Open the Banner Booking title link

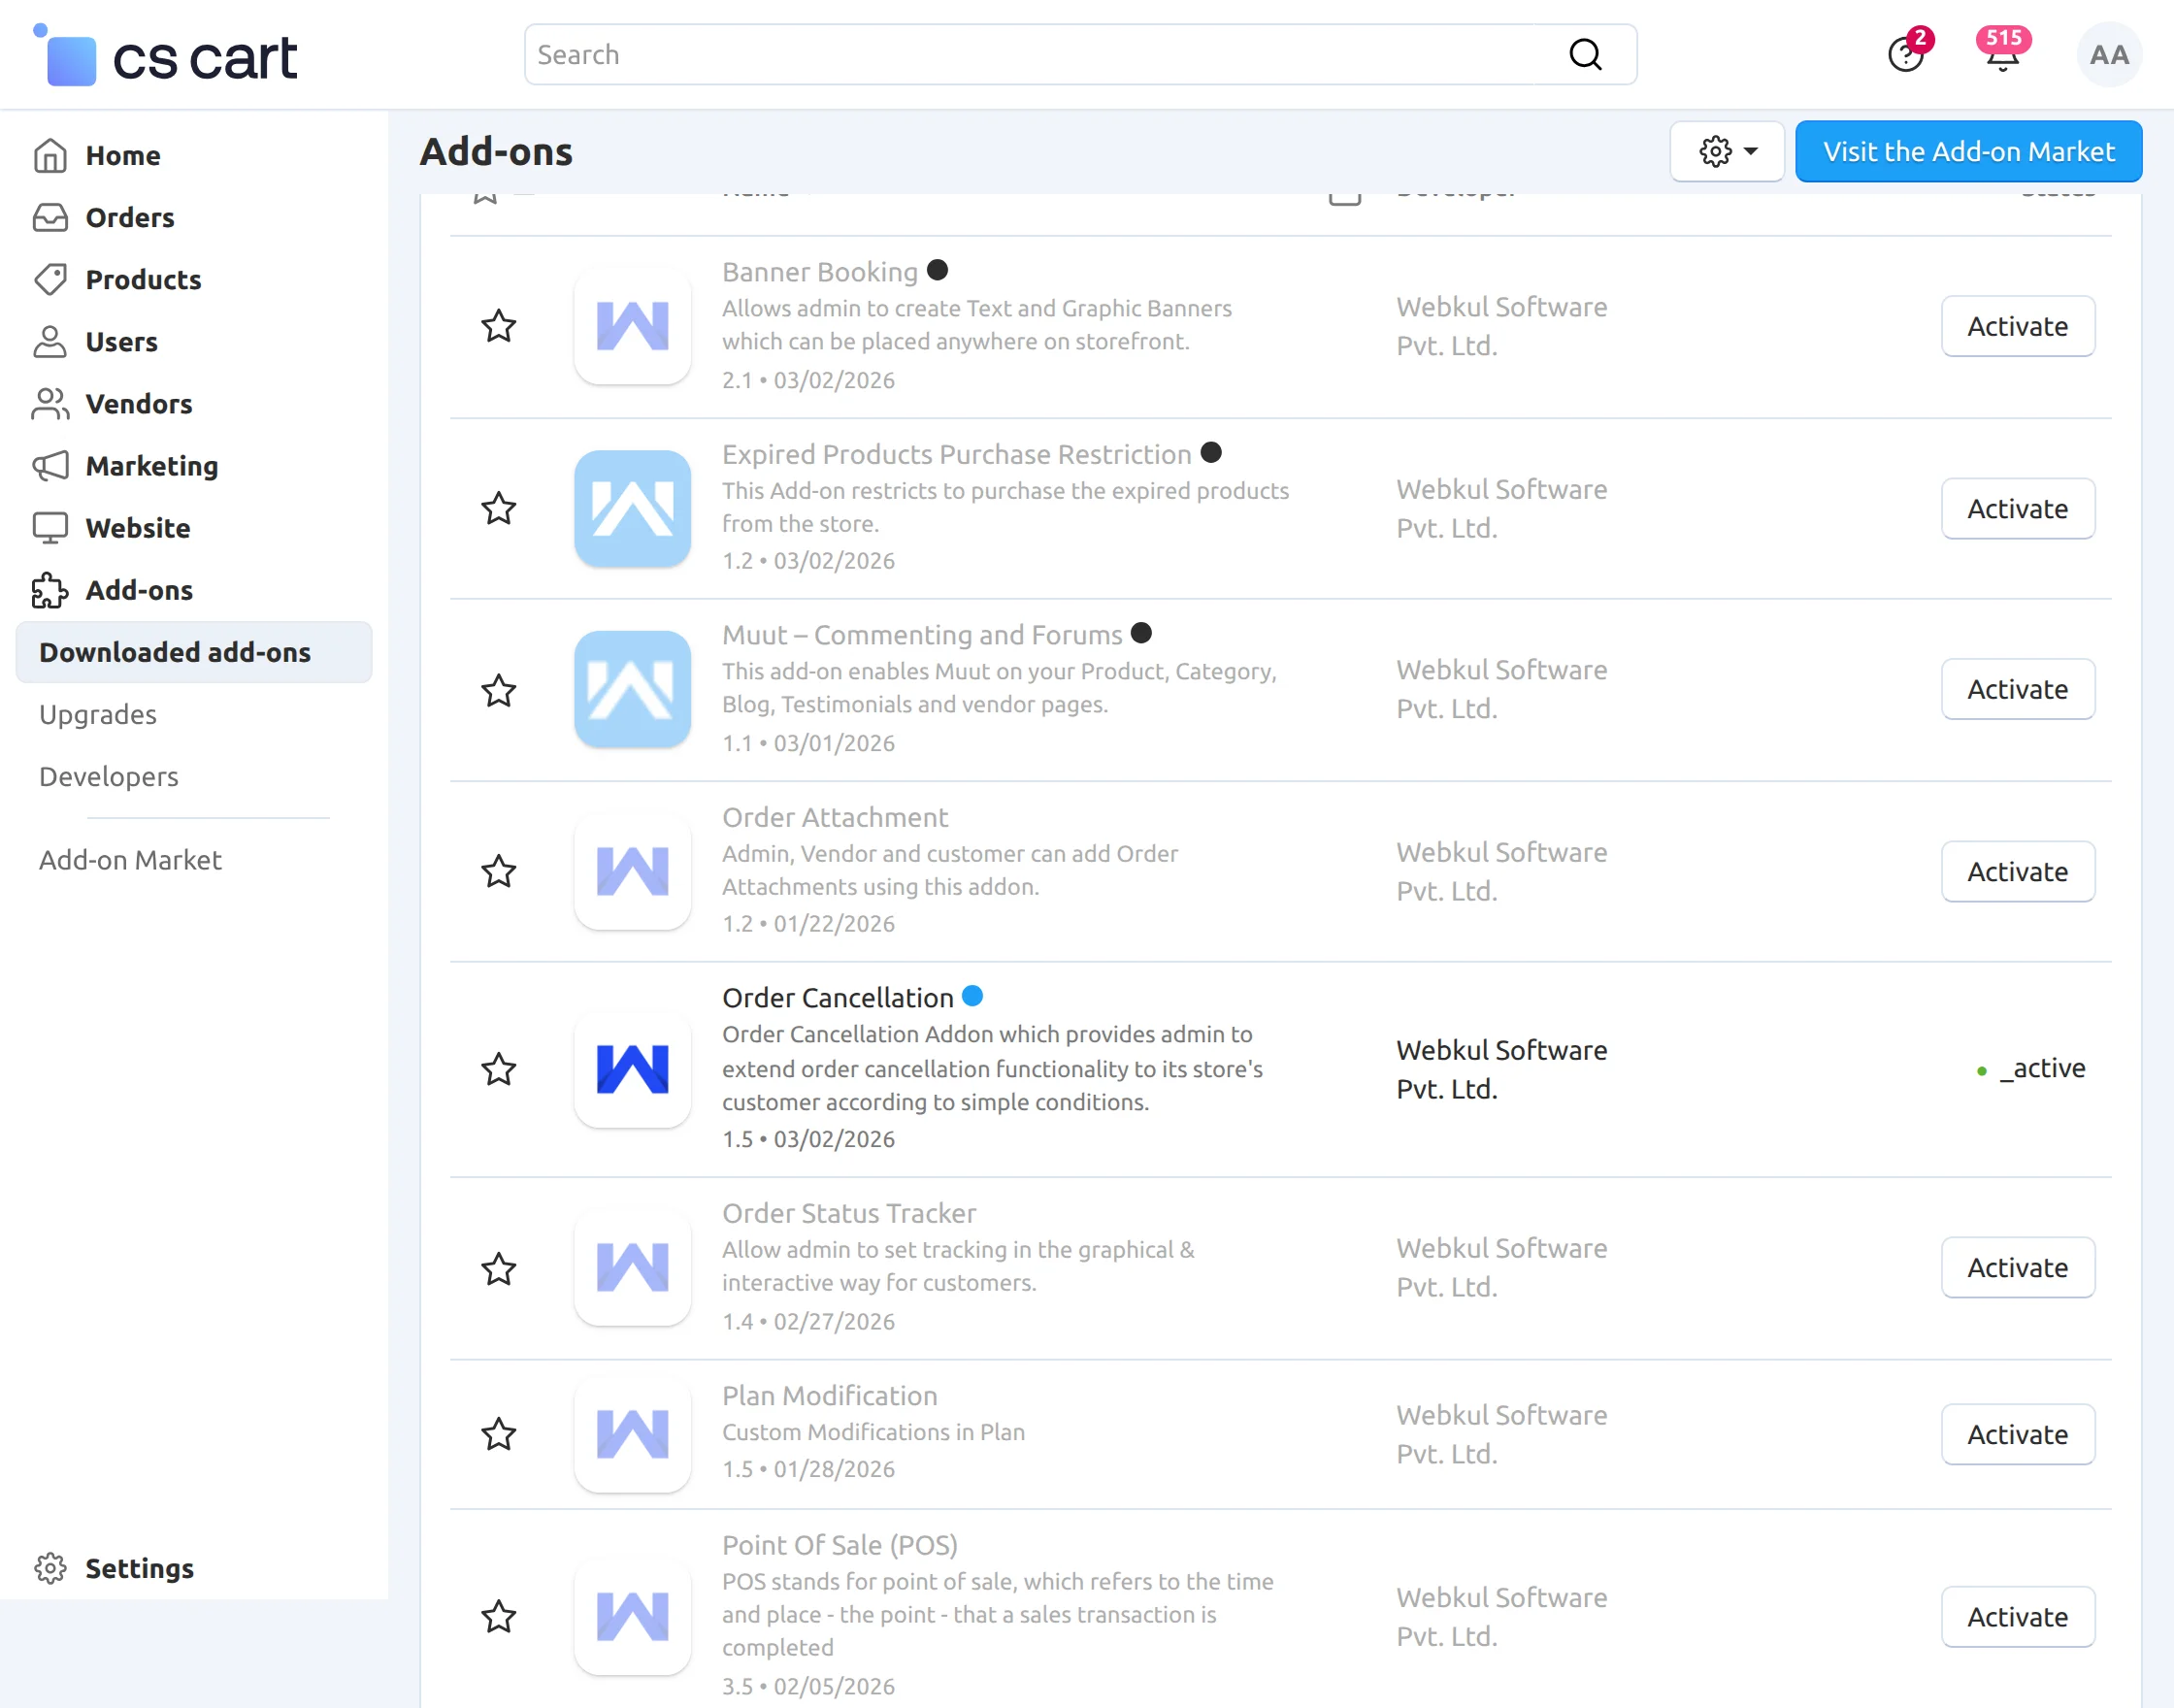pos(820,272)
